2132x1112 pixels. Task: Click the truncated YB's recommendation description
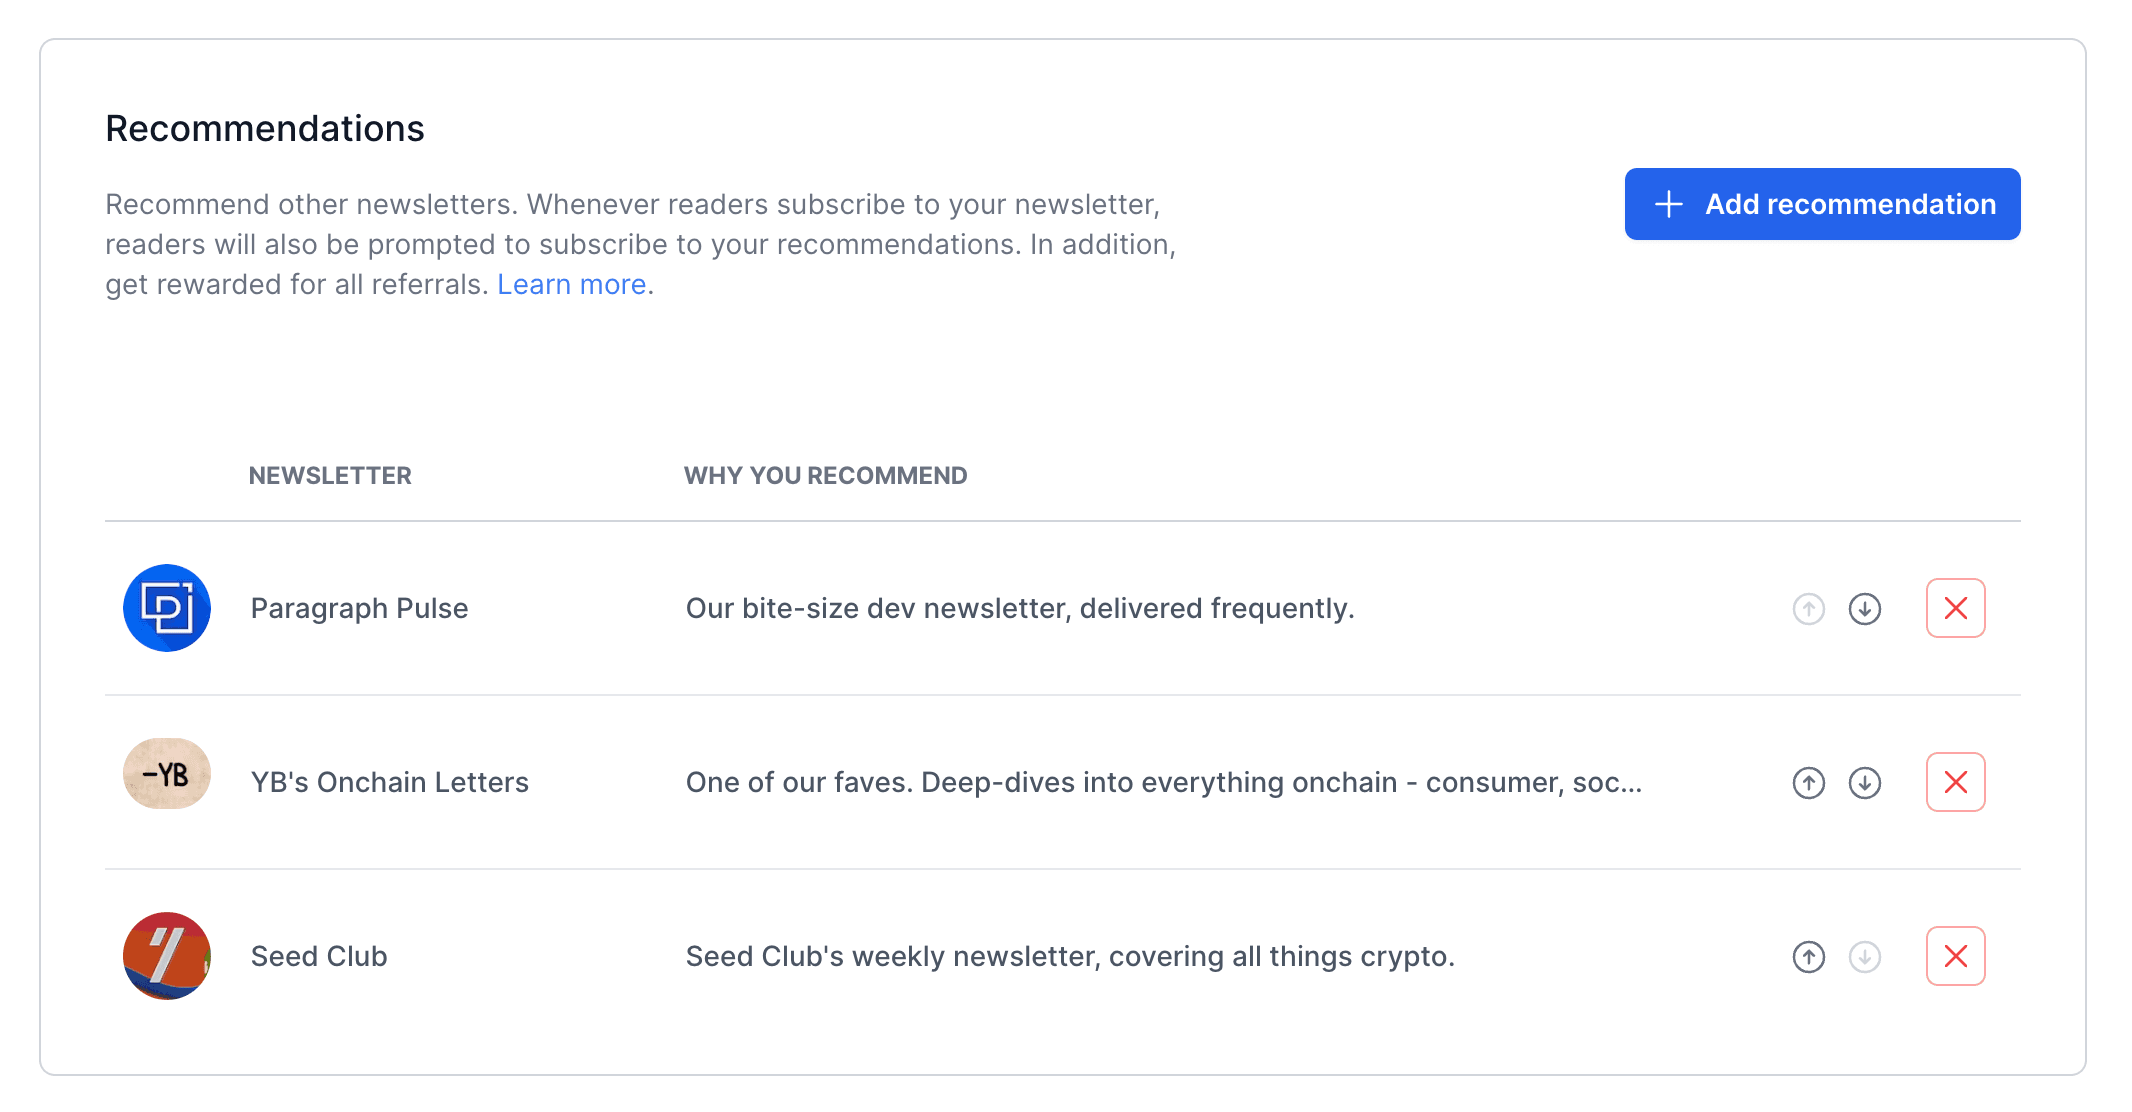pyautogui.click(x=1163, y=782)
